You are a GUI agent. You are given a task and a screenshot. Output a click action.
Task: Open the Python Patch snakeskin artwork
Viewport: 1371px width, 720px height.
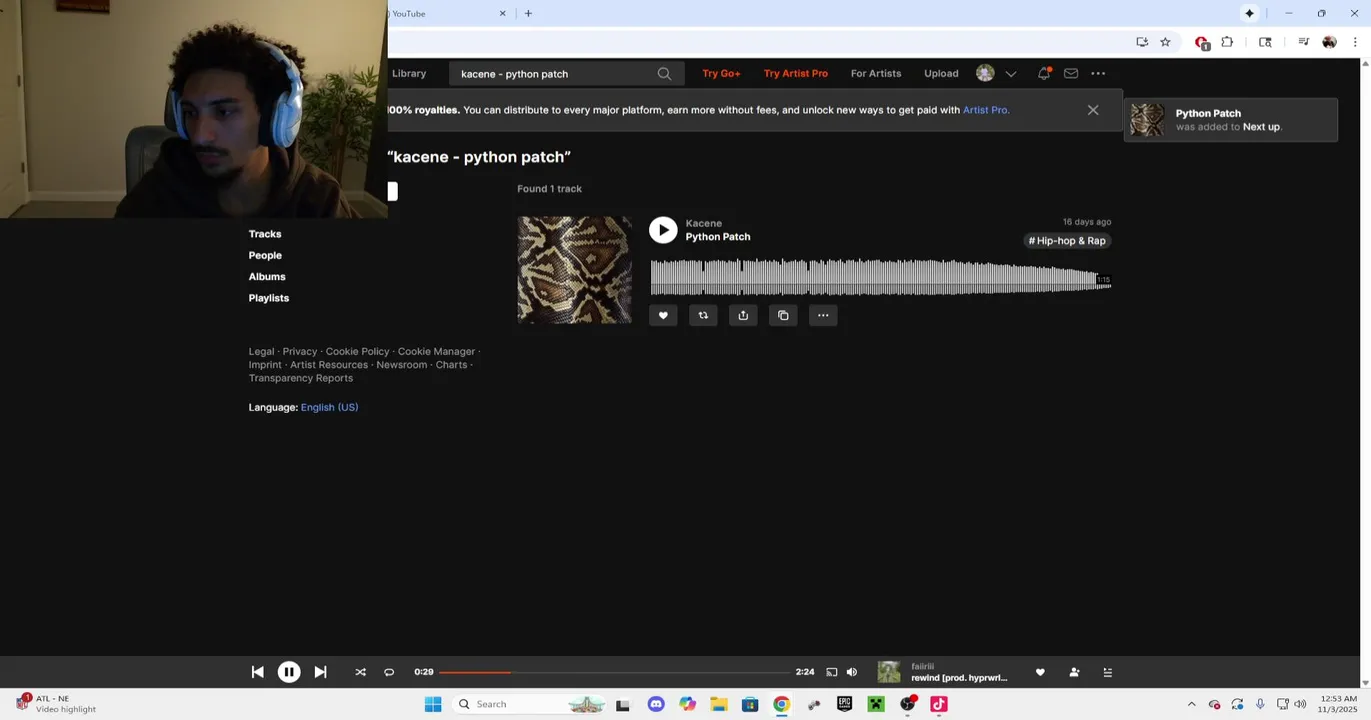[574, 270]
